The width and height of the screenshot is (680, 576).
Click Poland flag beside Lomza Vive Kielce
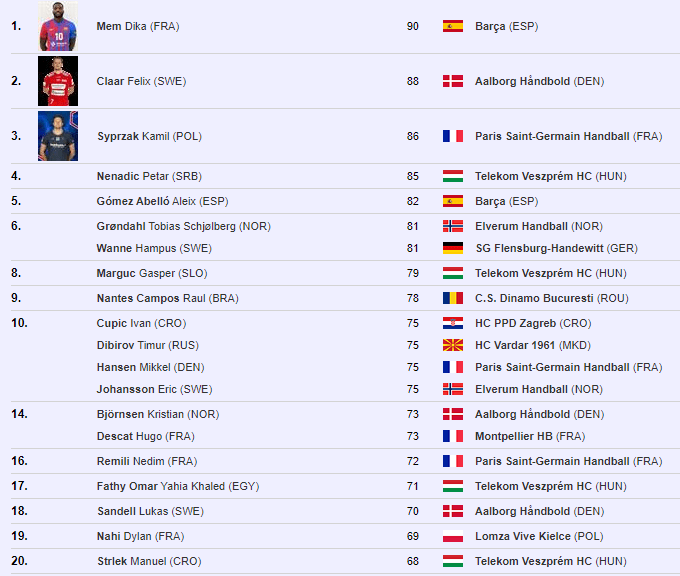452,536
